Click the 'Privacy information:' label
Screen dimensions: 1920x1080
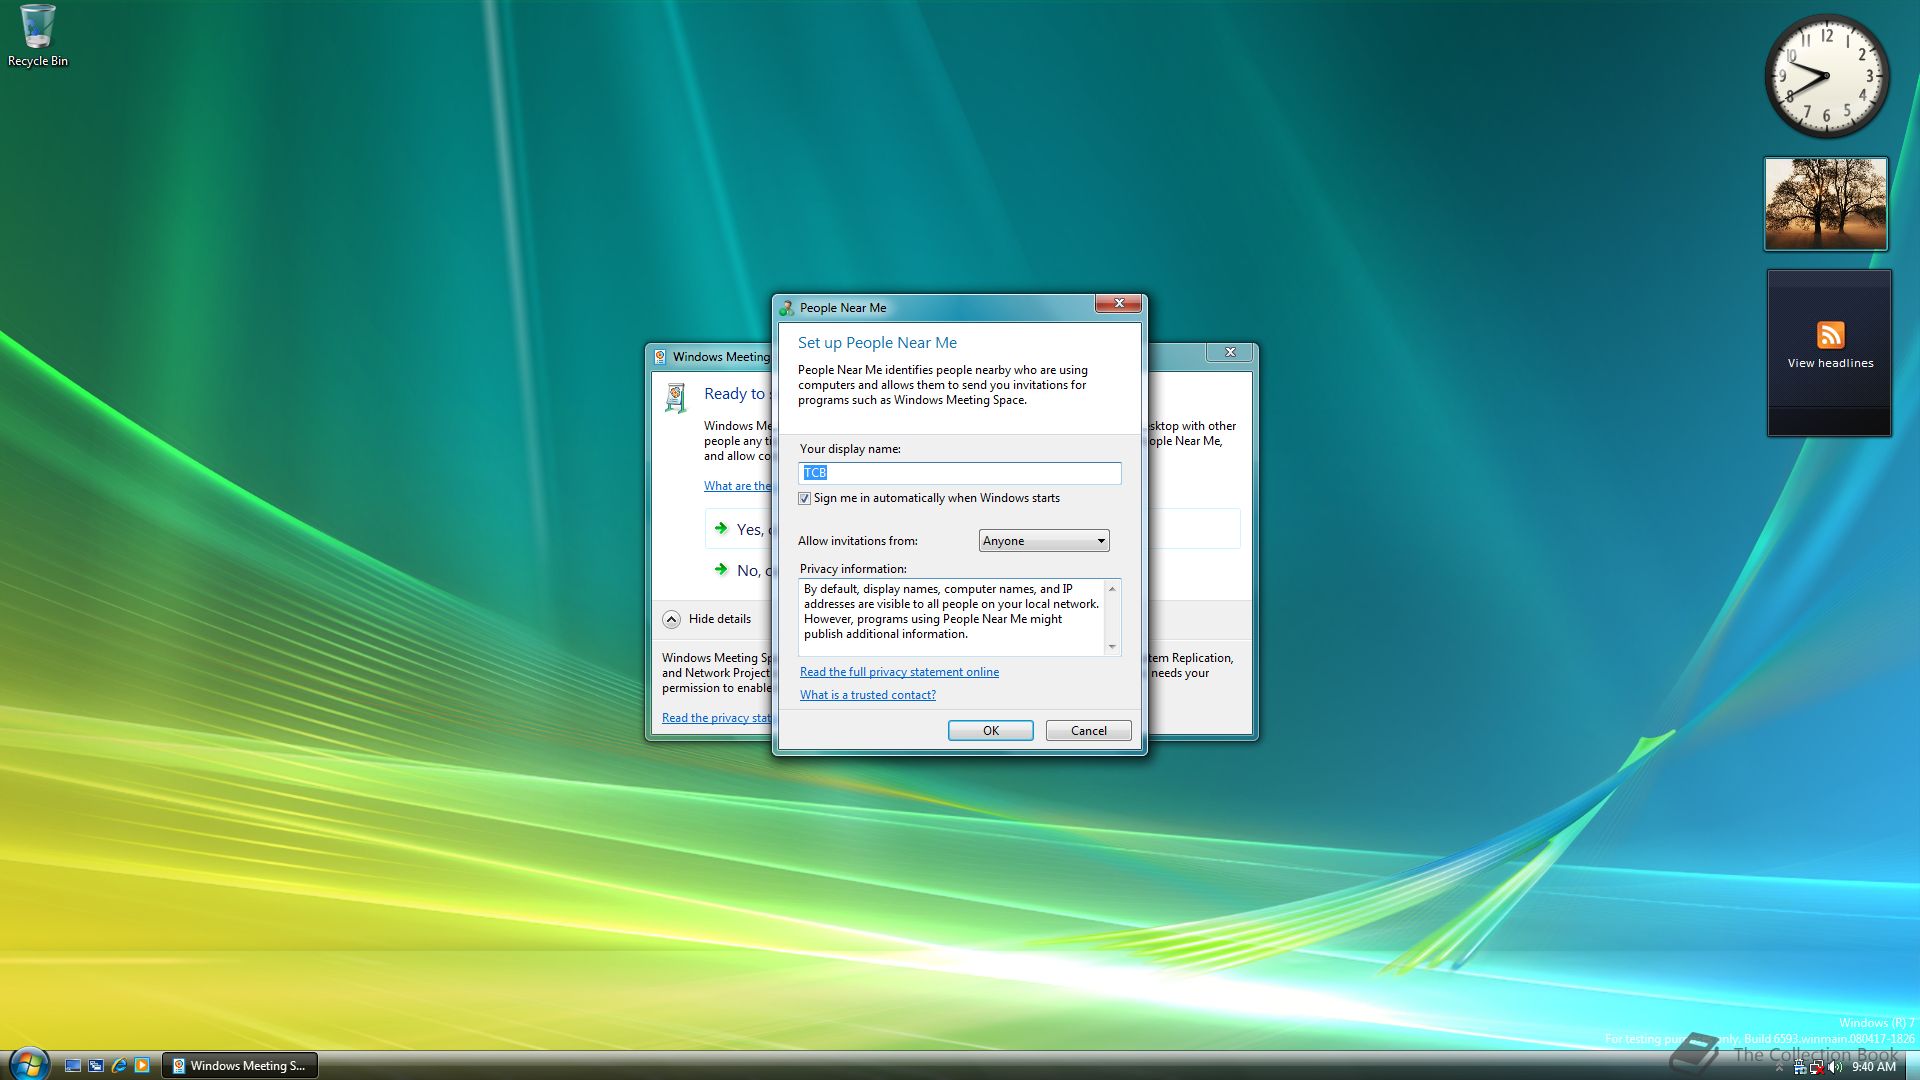click(x=853, y=569)
